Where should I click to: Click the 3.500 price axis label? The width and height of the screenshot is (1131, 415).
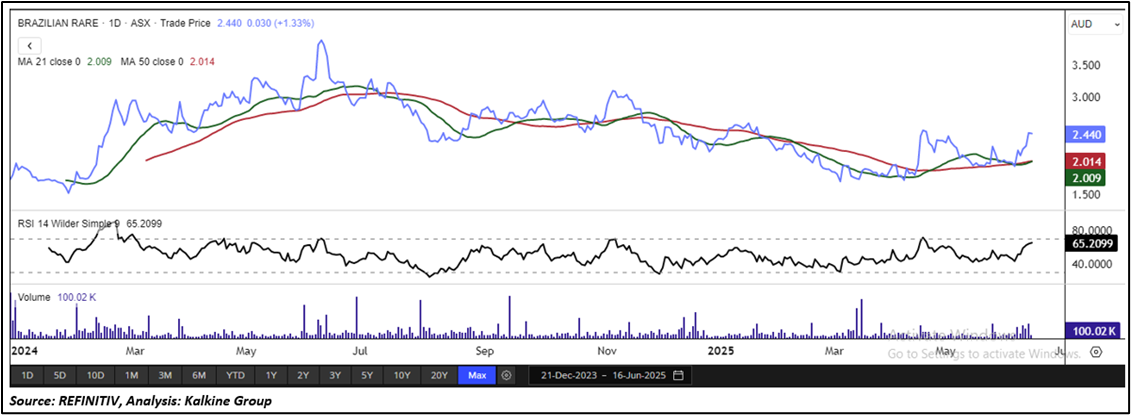coord(1086,65)
